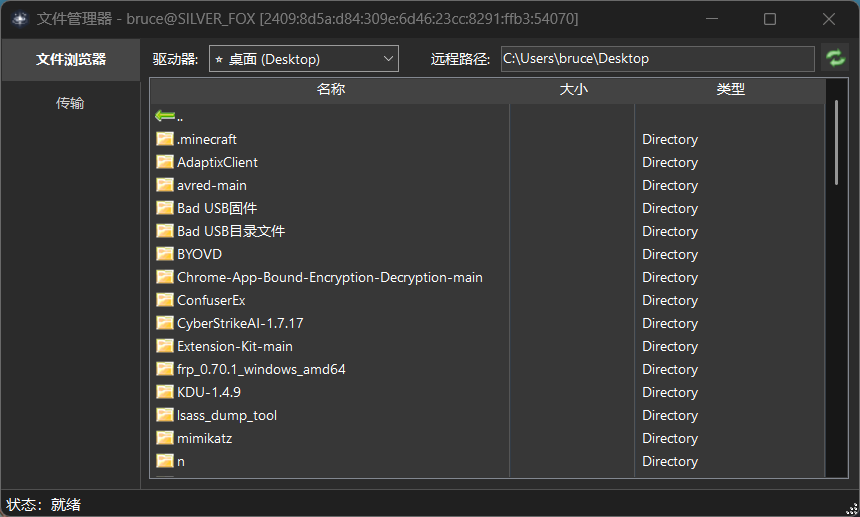Select the 'CyberStrikeAI-1.7.17' folder name
The height and width of the screenshot is (517, 860).
(240, 323)
